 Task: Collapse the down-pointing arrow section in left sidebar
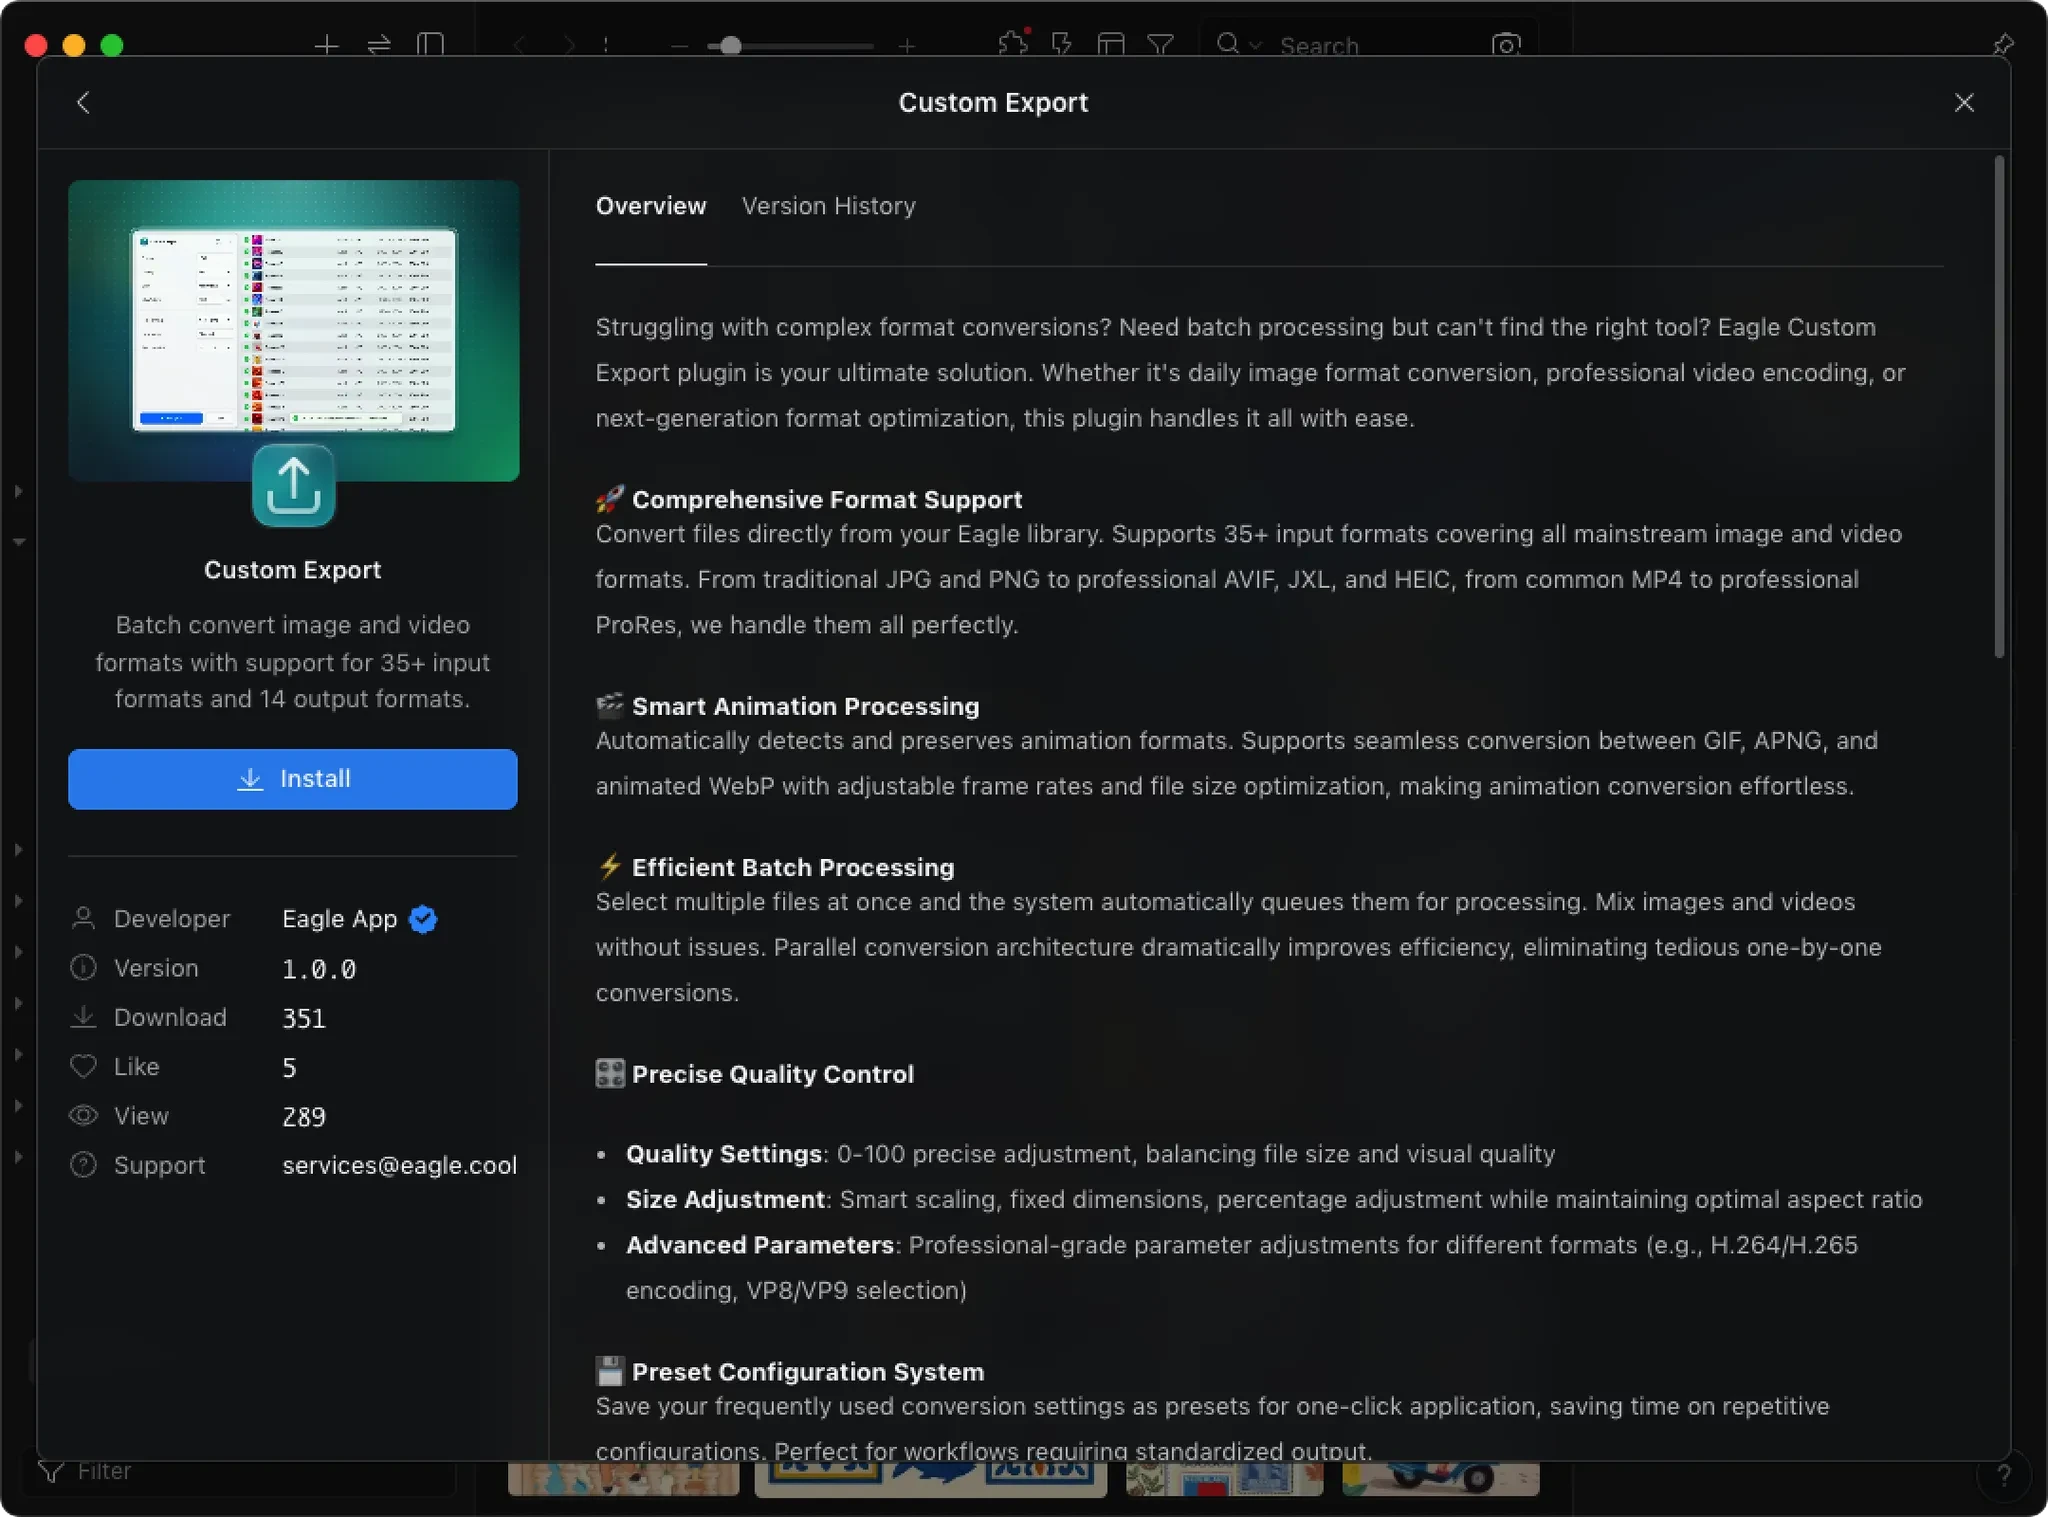18,541
